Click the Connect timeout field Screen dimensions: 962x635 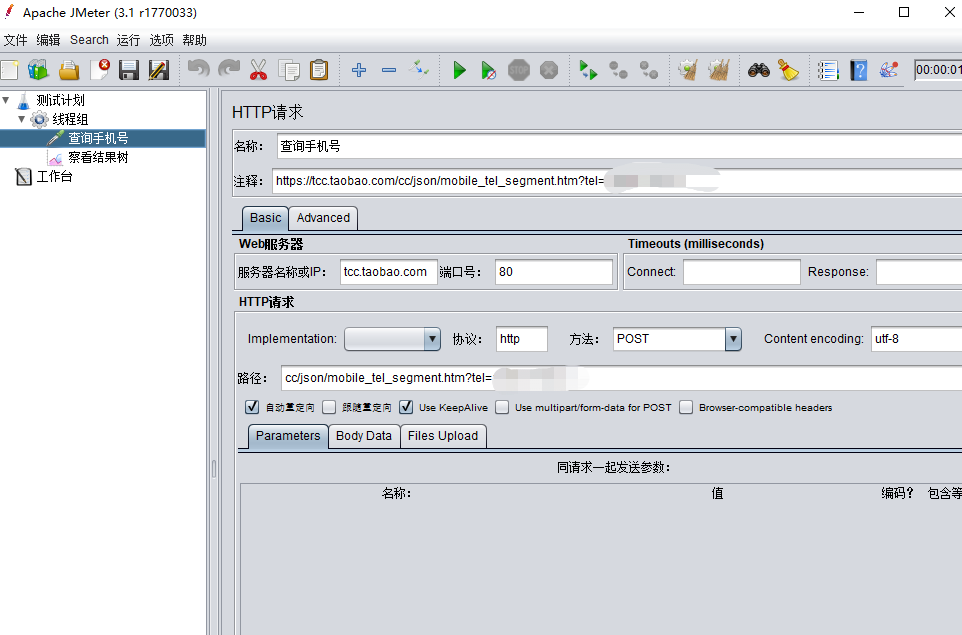tap(742, 272)
